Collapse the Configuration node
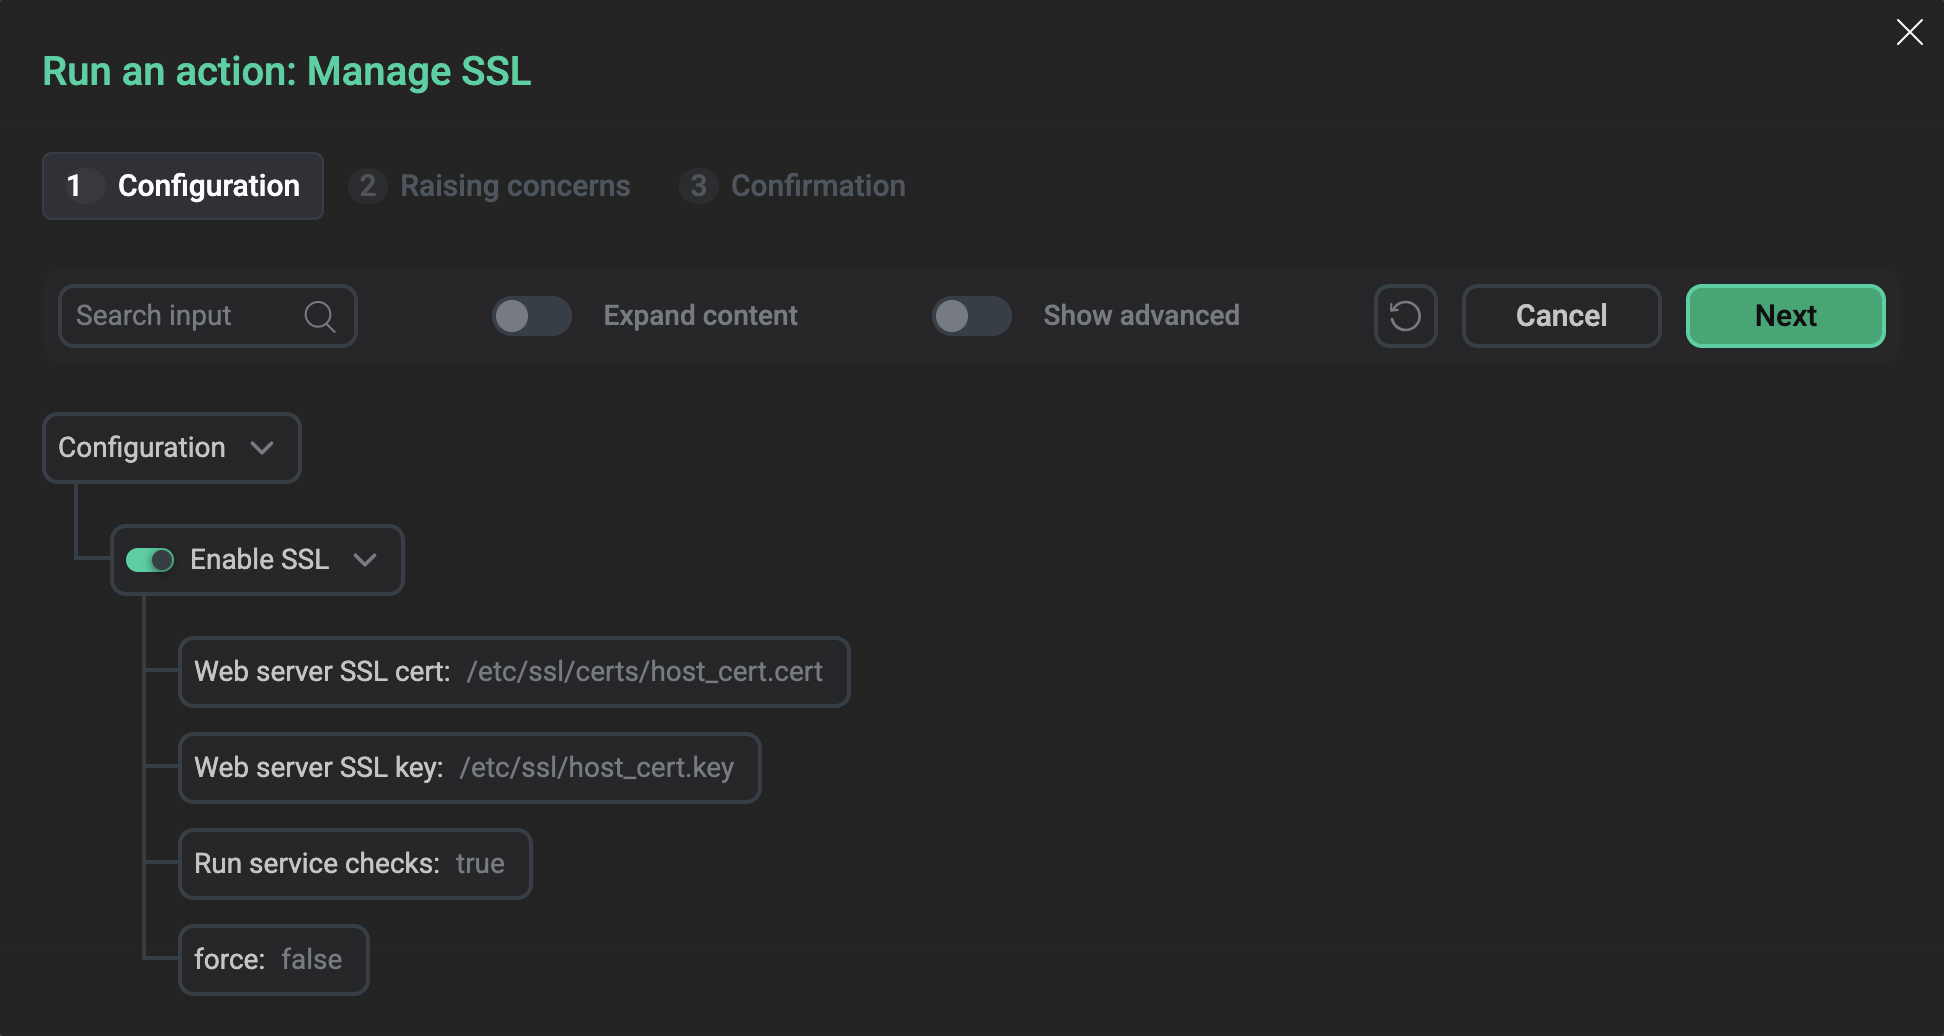Viewport: 1944px width, 1036px height. point(263,448)
